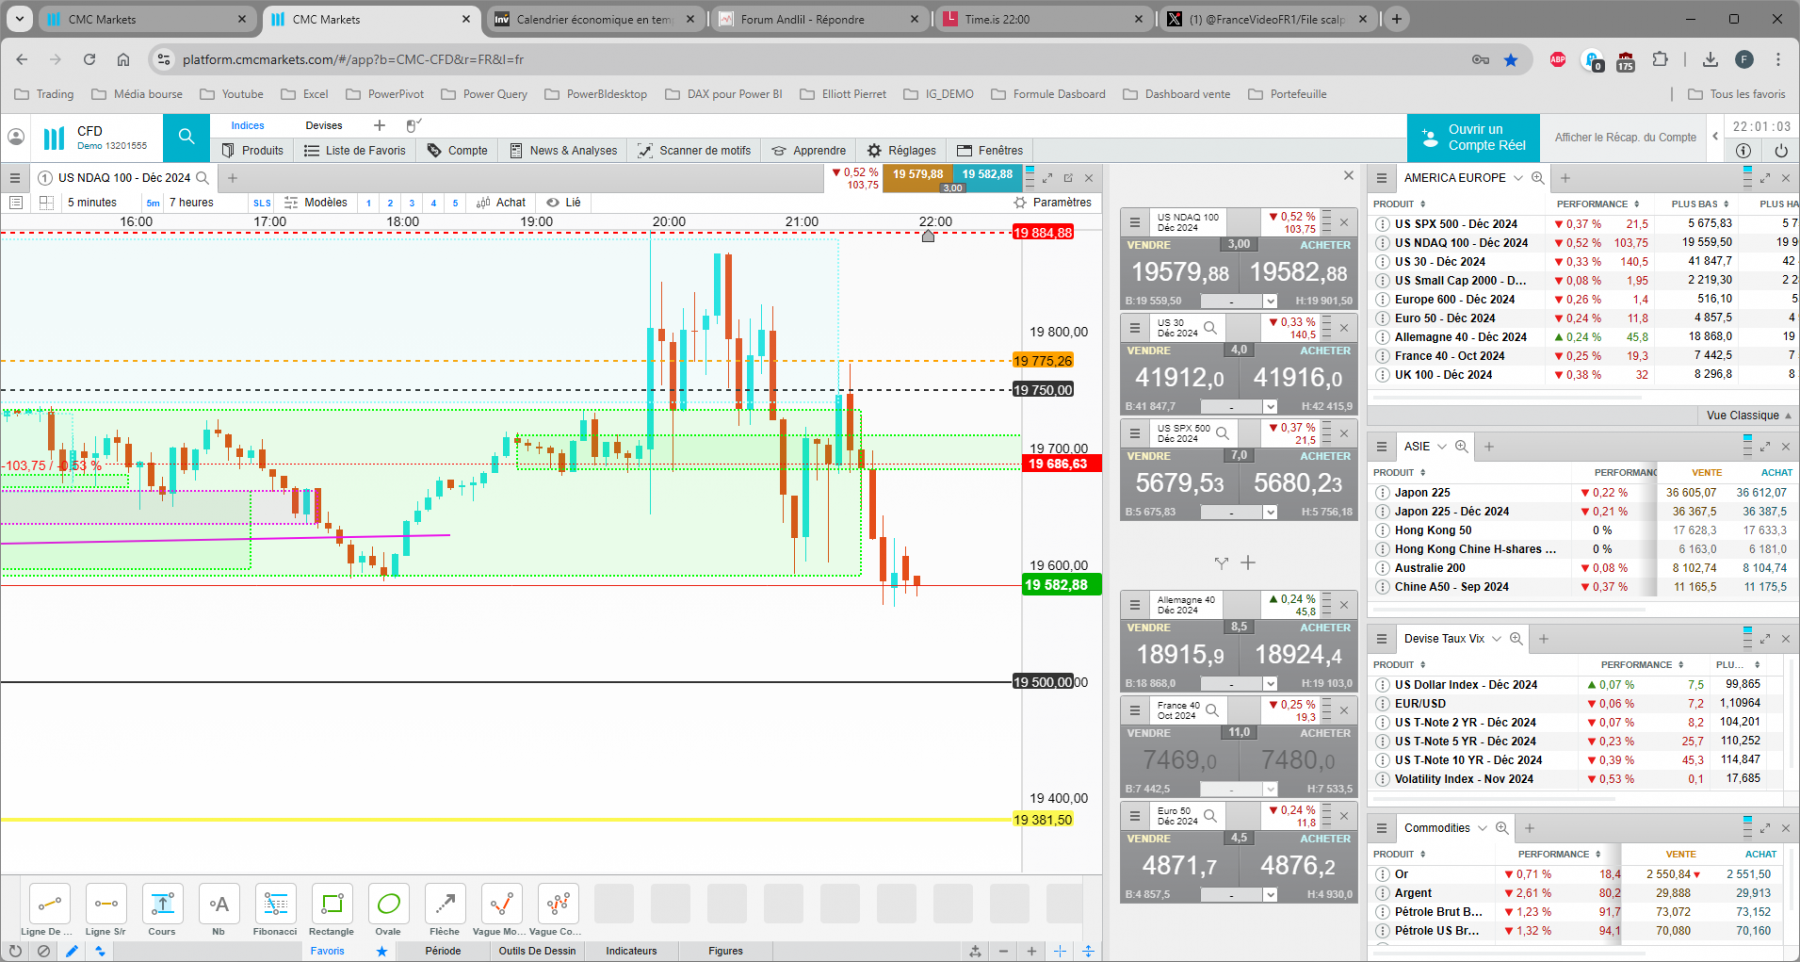Click the clear drawings circle-slash icon

click(x=43, y=951)
